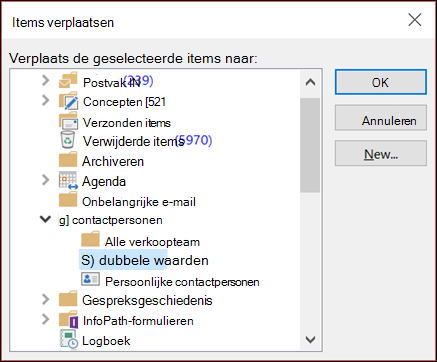Expand the Agenda folder
The image size is (437, 362).
tap(46, 180)
